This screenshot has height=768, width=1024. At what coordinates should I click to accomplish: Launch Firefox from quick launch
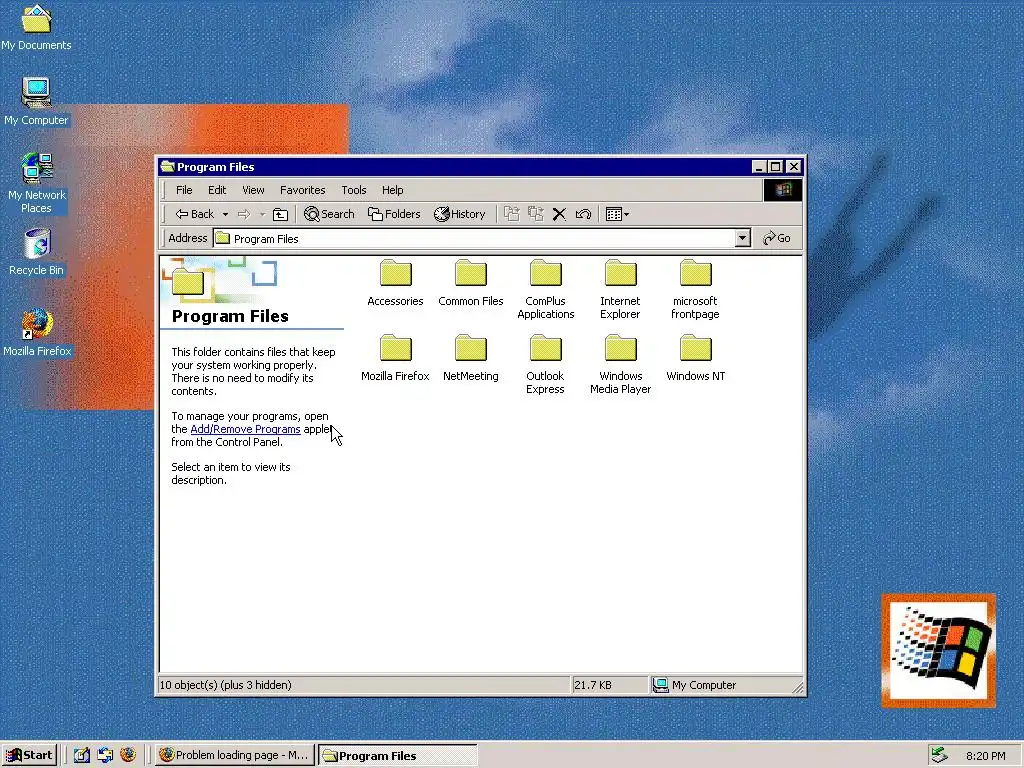pos(128,756)
